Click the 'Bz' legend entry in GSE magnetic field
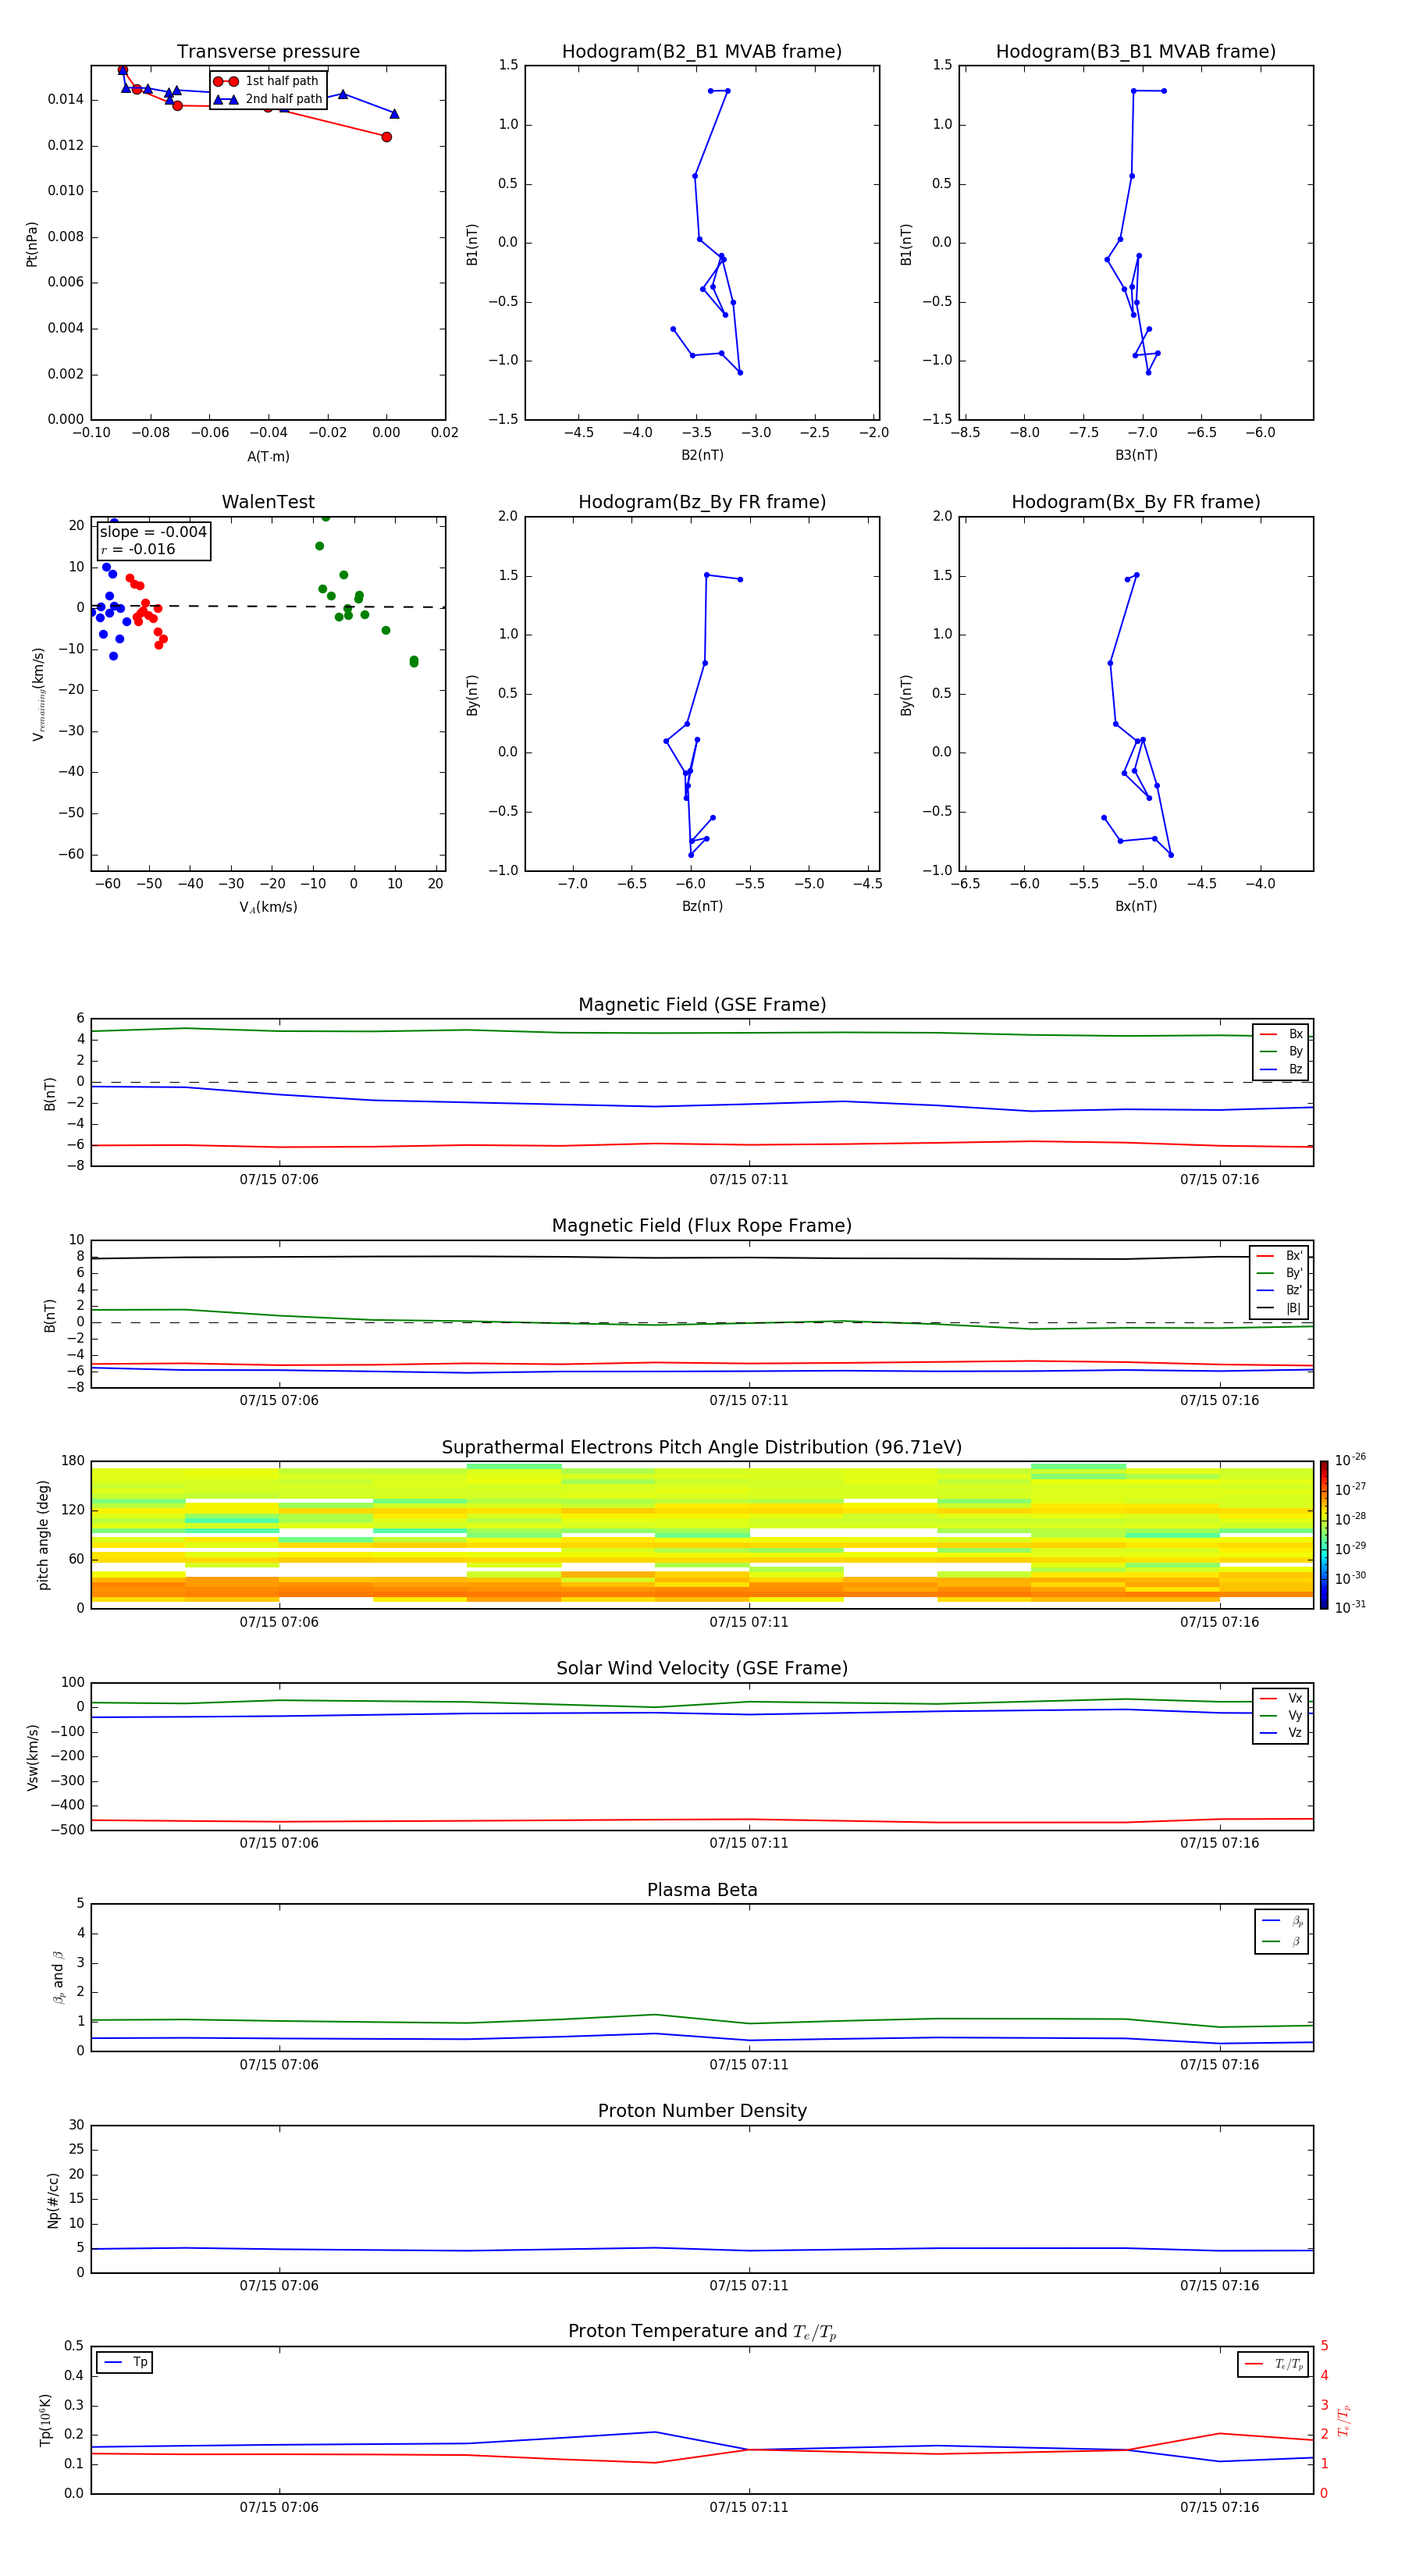The height and width of the screenshot is (2576, 1405). [x=1281, y=1069]
